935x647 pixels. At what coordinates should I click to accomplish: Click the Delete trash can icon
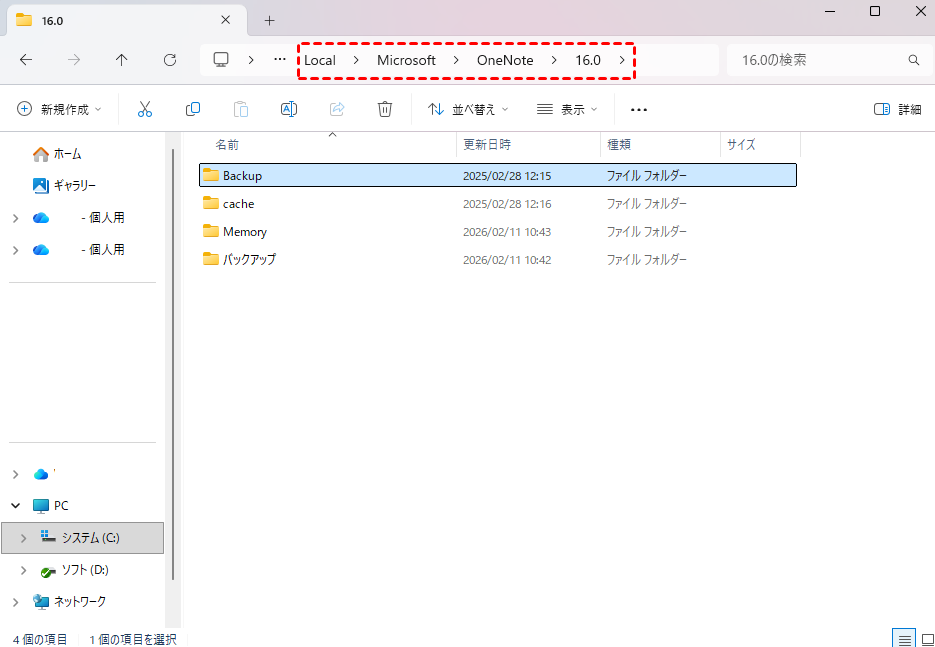point(385,109)
